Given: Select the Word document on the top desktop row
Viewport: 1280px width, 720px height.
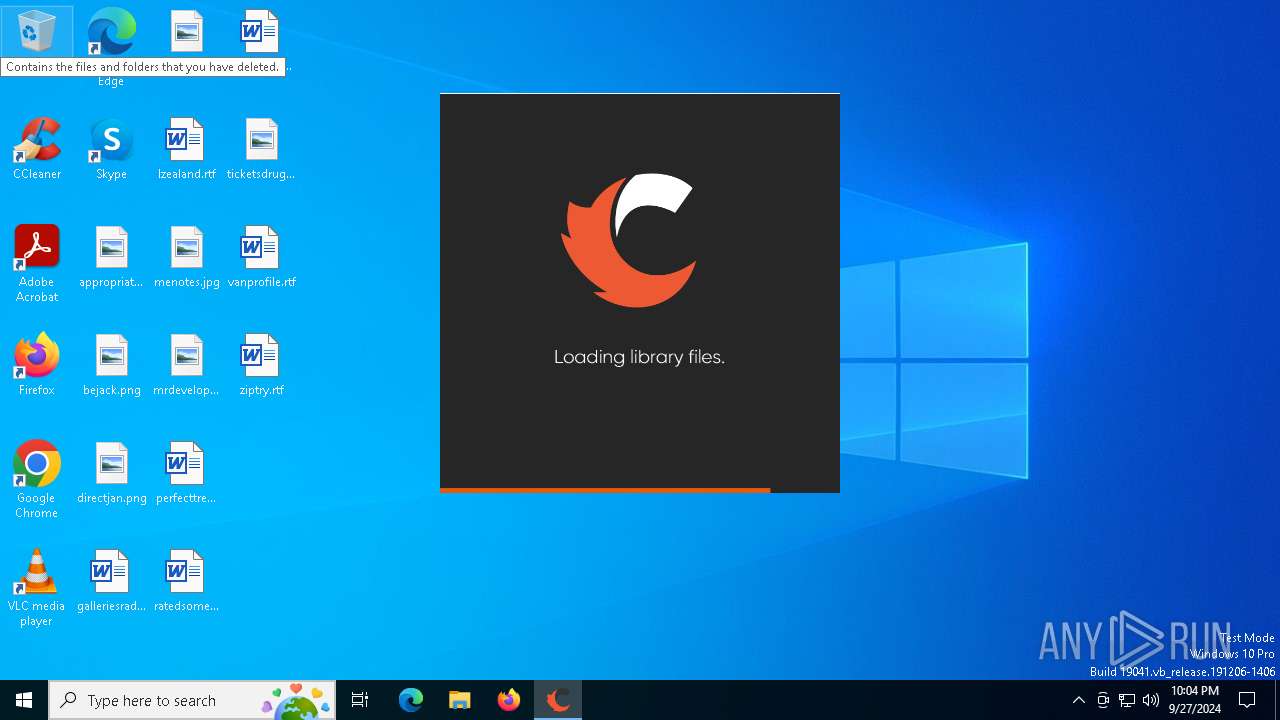Looking at the screenshot, I should [x=261, y=32].
